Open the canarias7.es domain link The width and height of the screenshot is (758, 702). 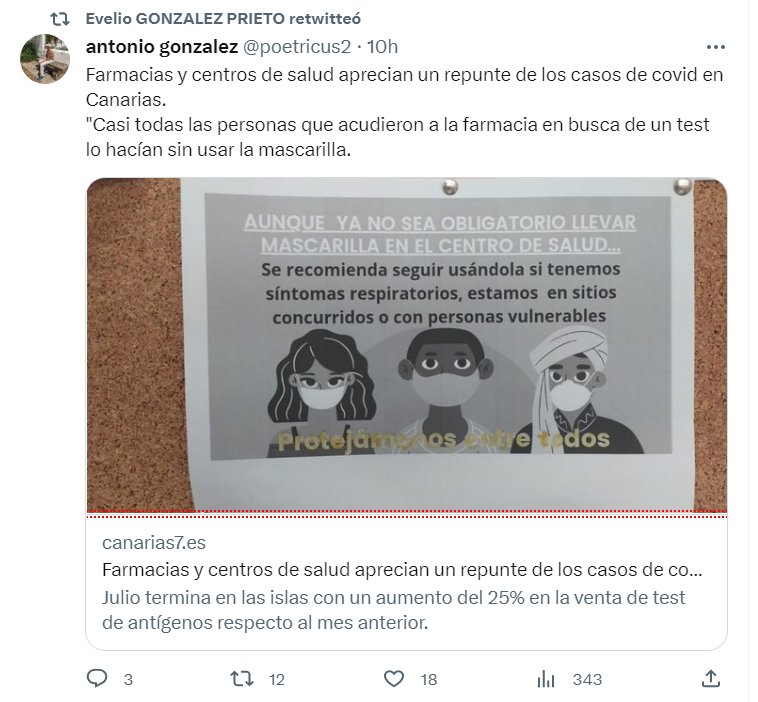pyautogui.click(x=154, y=542)
